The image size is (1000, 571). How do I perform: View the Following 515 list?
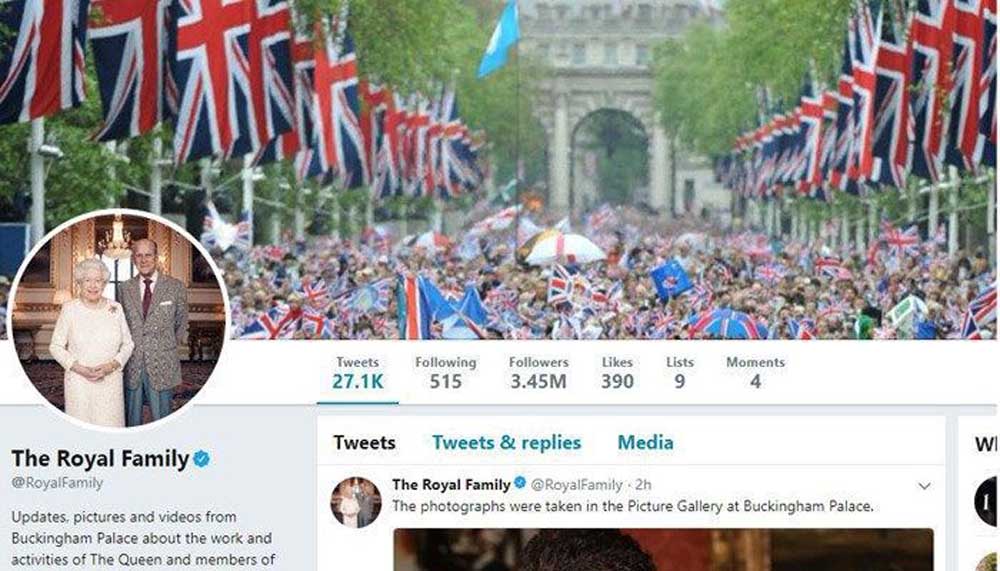446,373
